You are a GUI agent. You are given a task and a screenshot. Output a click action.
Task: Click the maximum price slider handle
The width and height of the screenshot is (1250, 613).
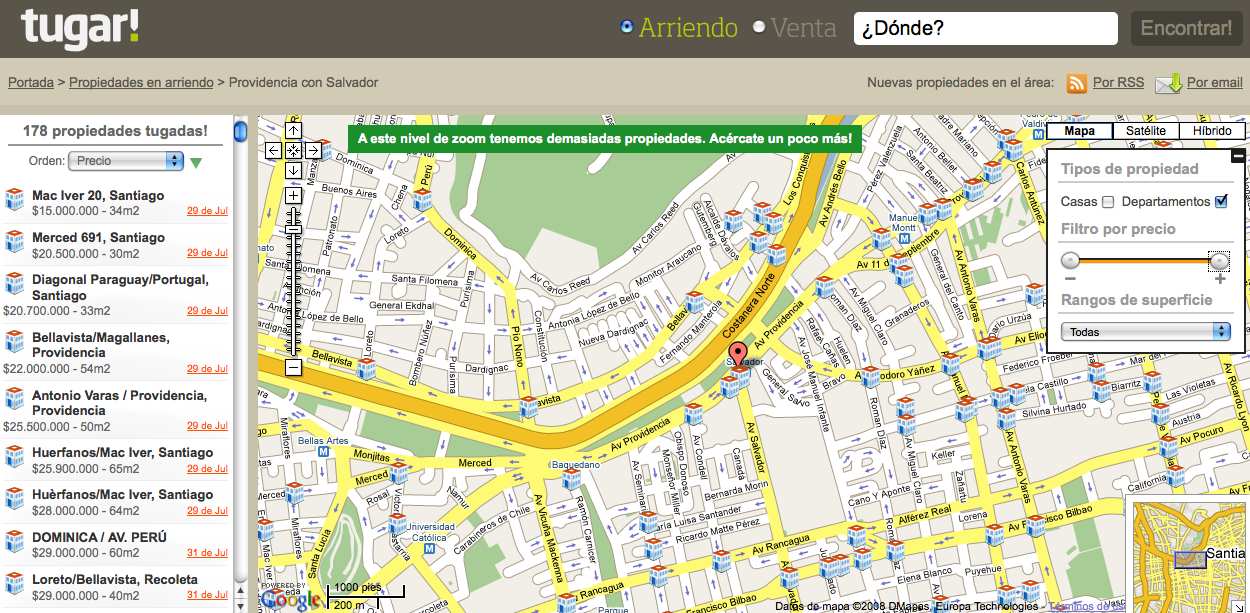[x=1219, y=261]
